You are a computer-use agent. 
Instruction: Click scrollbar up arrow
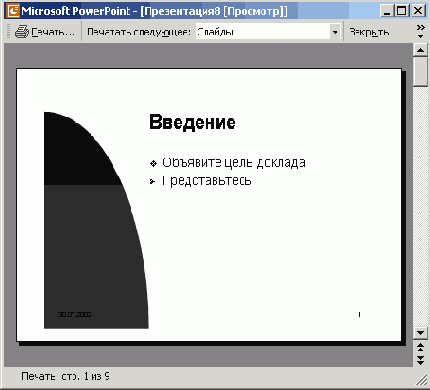(x=420, y=50)
